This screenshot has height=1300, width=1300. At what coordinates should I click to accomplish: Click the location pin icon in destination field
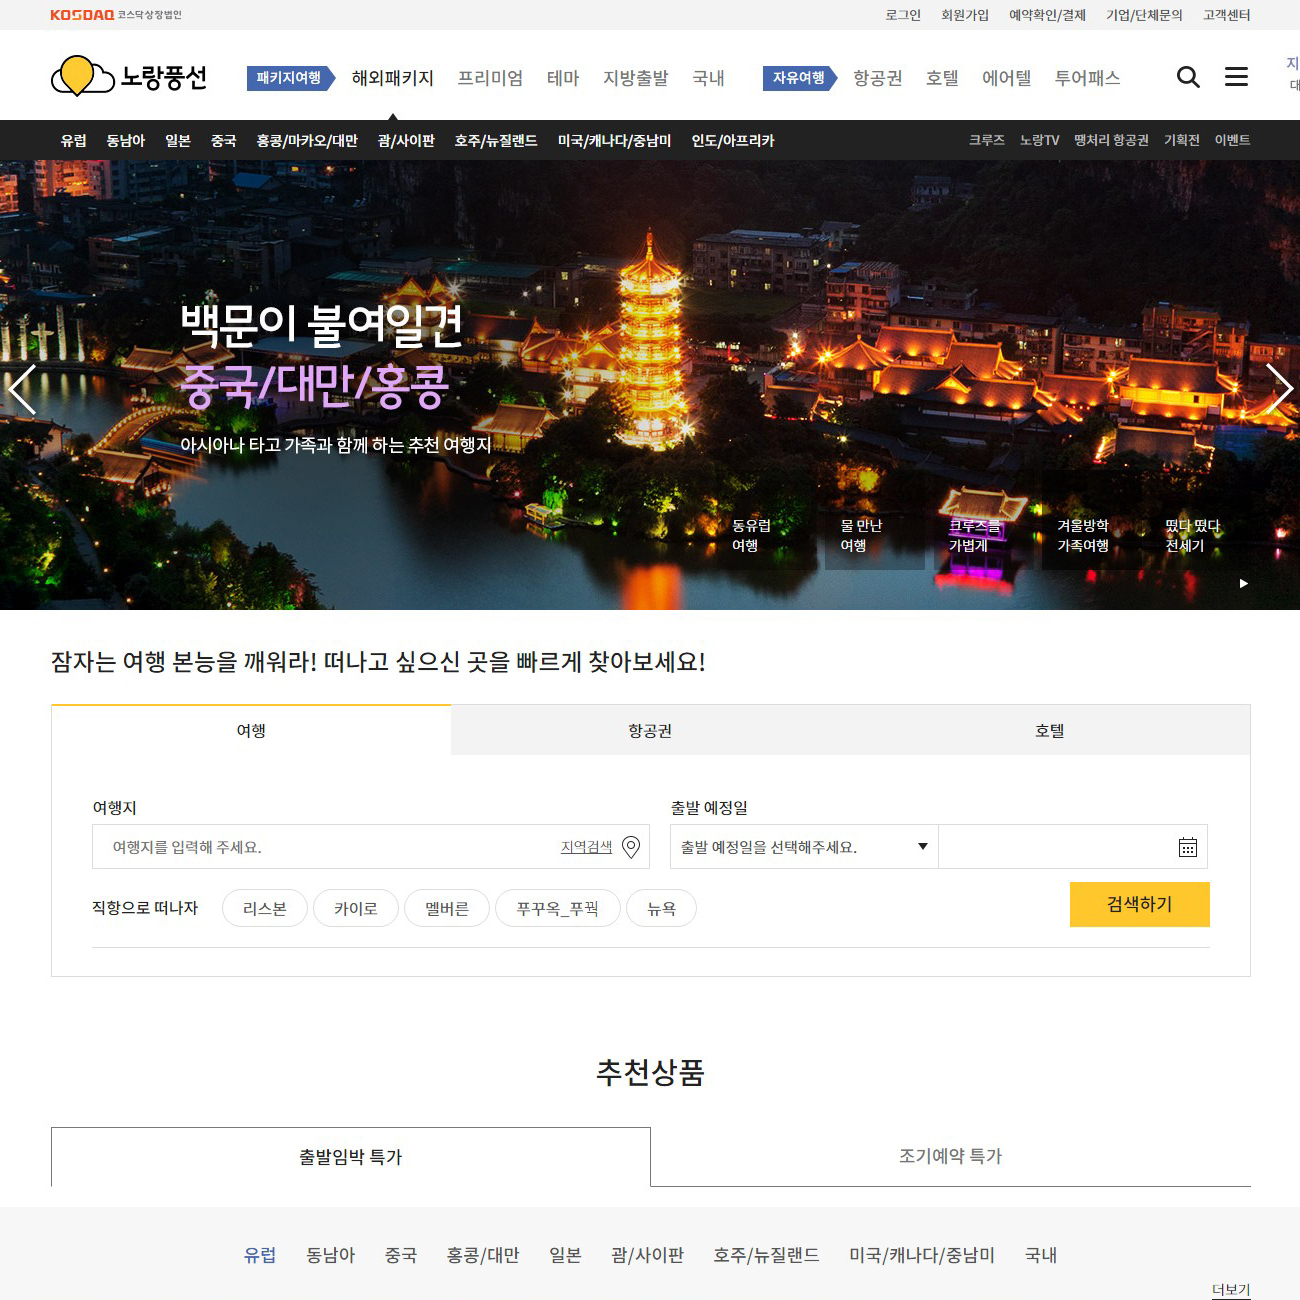point(631,847)
